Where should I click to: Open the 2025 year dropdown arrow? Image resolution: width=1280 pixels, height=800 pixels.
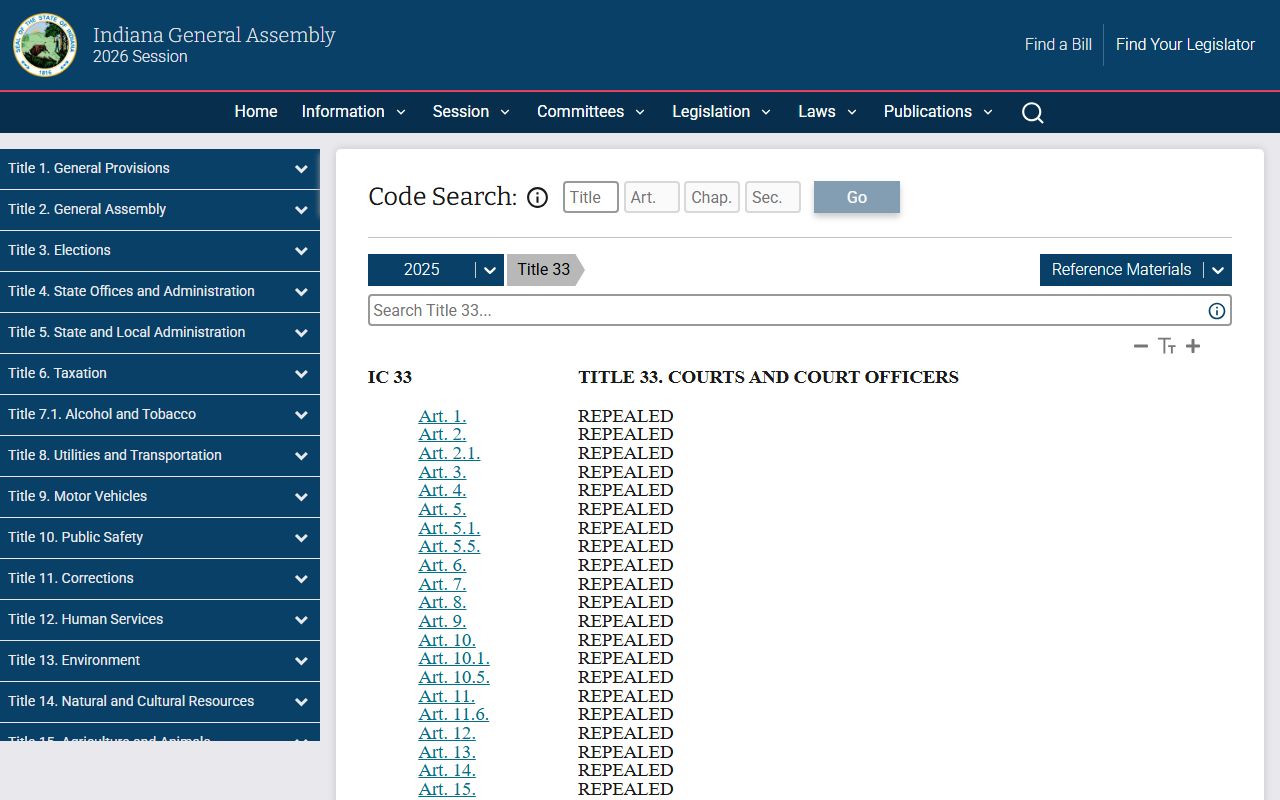pyautogui.click(x=489, y=270)
